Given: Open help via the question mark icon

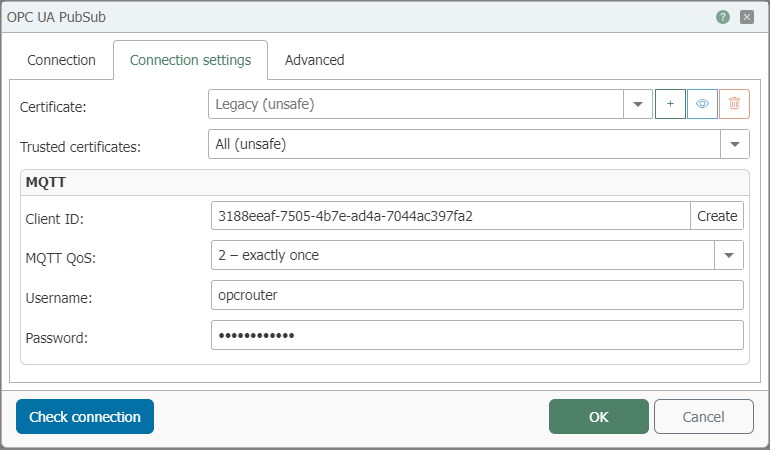Looking at the screenshot, I should 723,17.
